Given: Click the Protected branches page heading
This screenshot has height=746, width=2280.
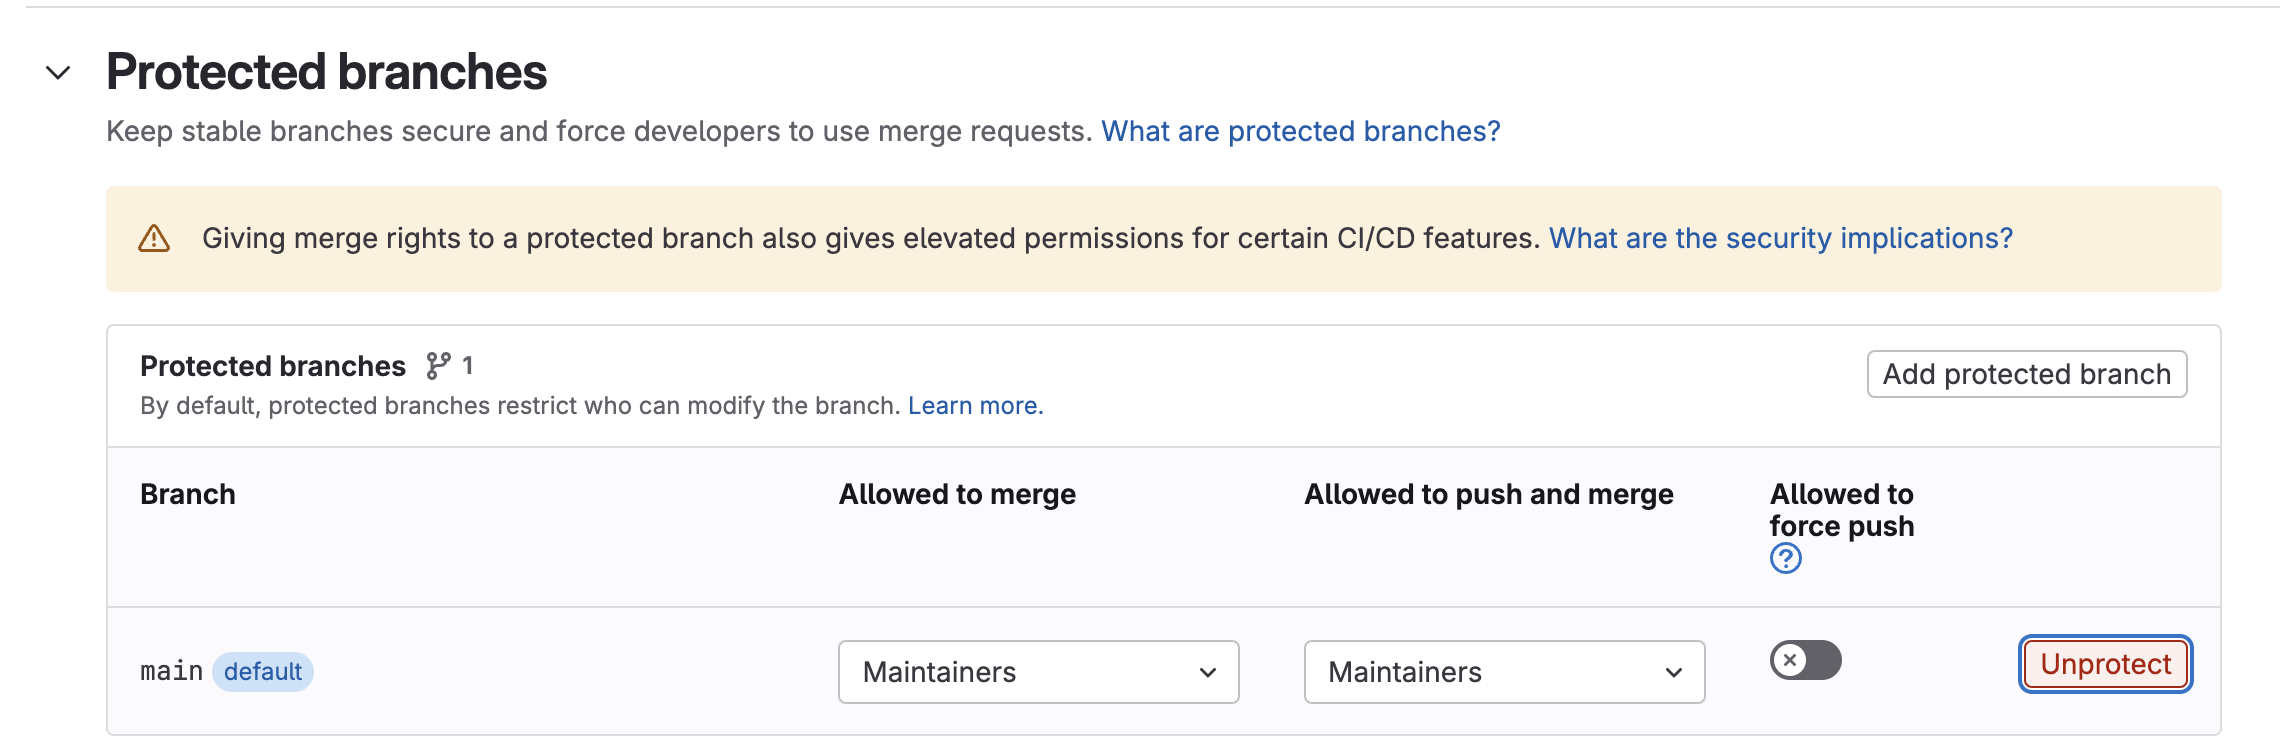Looking at the screenshot, I should (327, 72).
